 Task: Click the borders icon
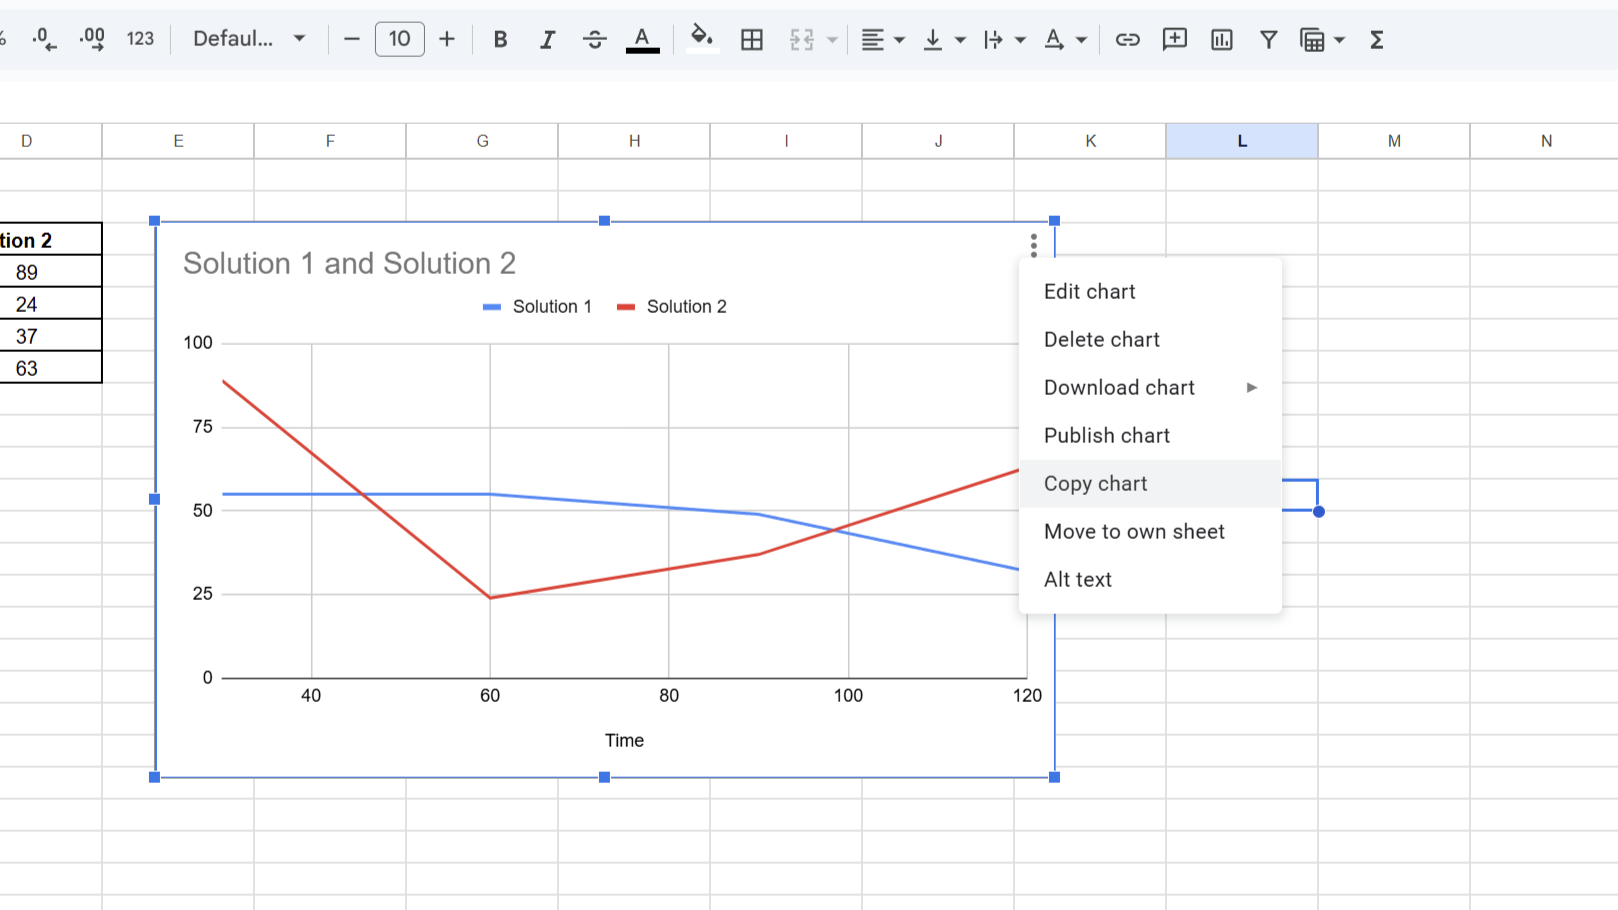[x=752, y=40]
